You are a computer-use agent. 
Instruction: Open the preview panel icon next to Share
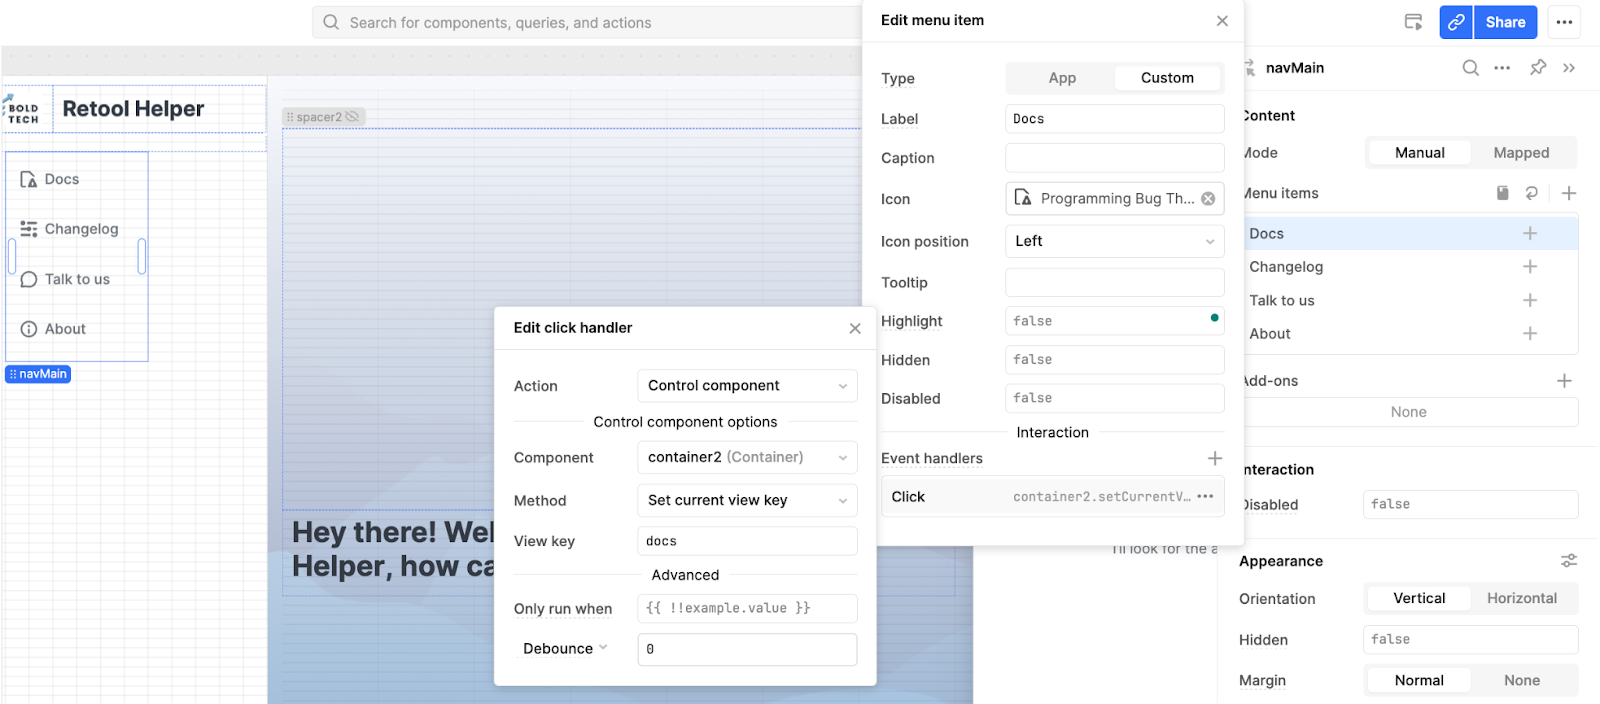tap(1413, 22)
